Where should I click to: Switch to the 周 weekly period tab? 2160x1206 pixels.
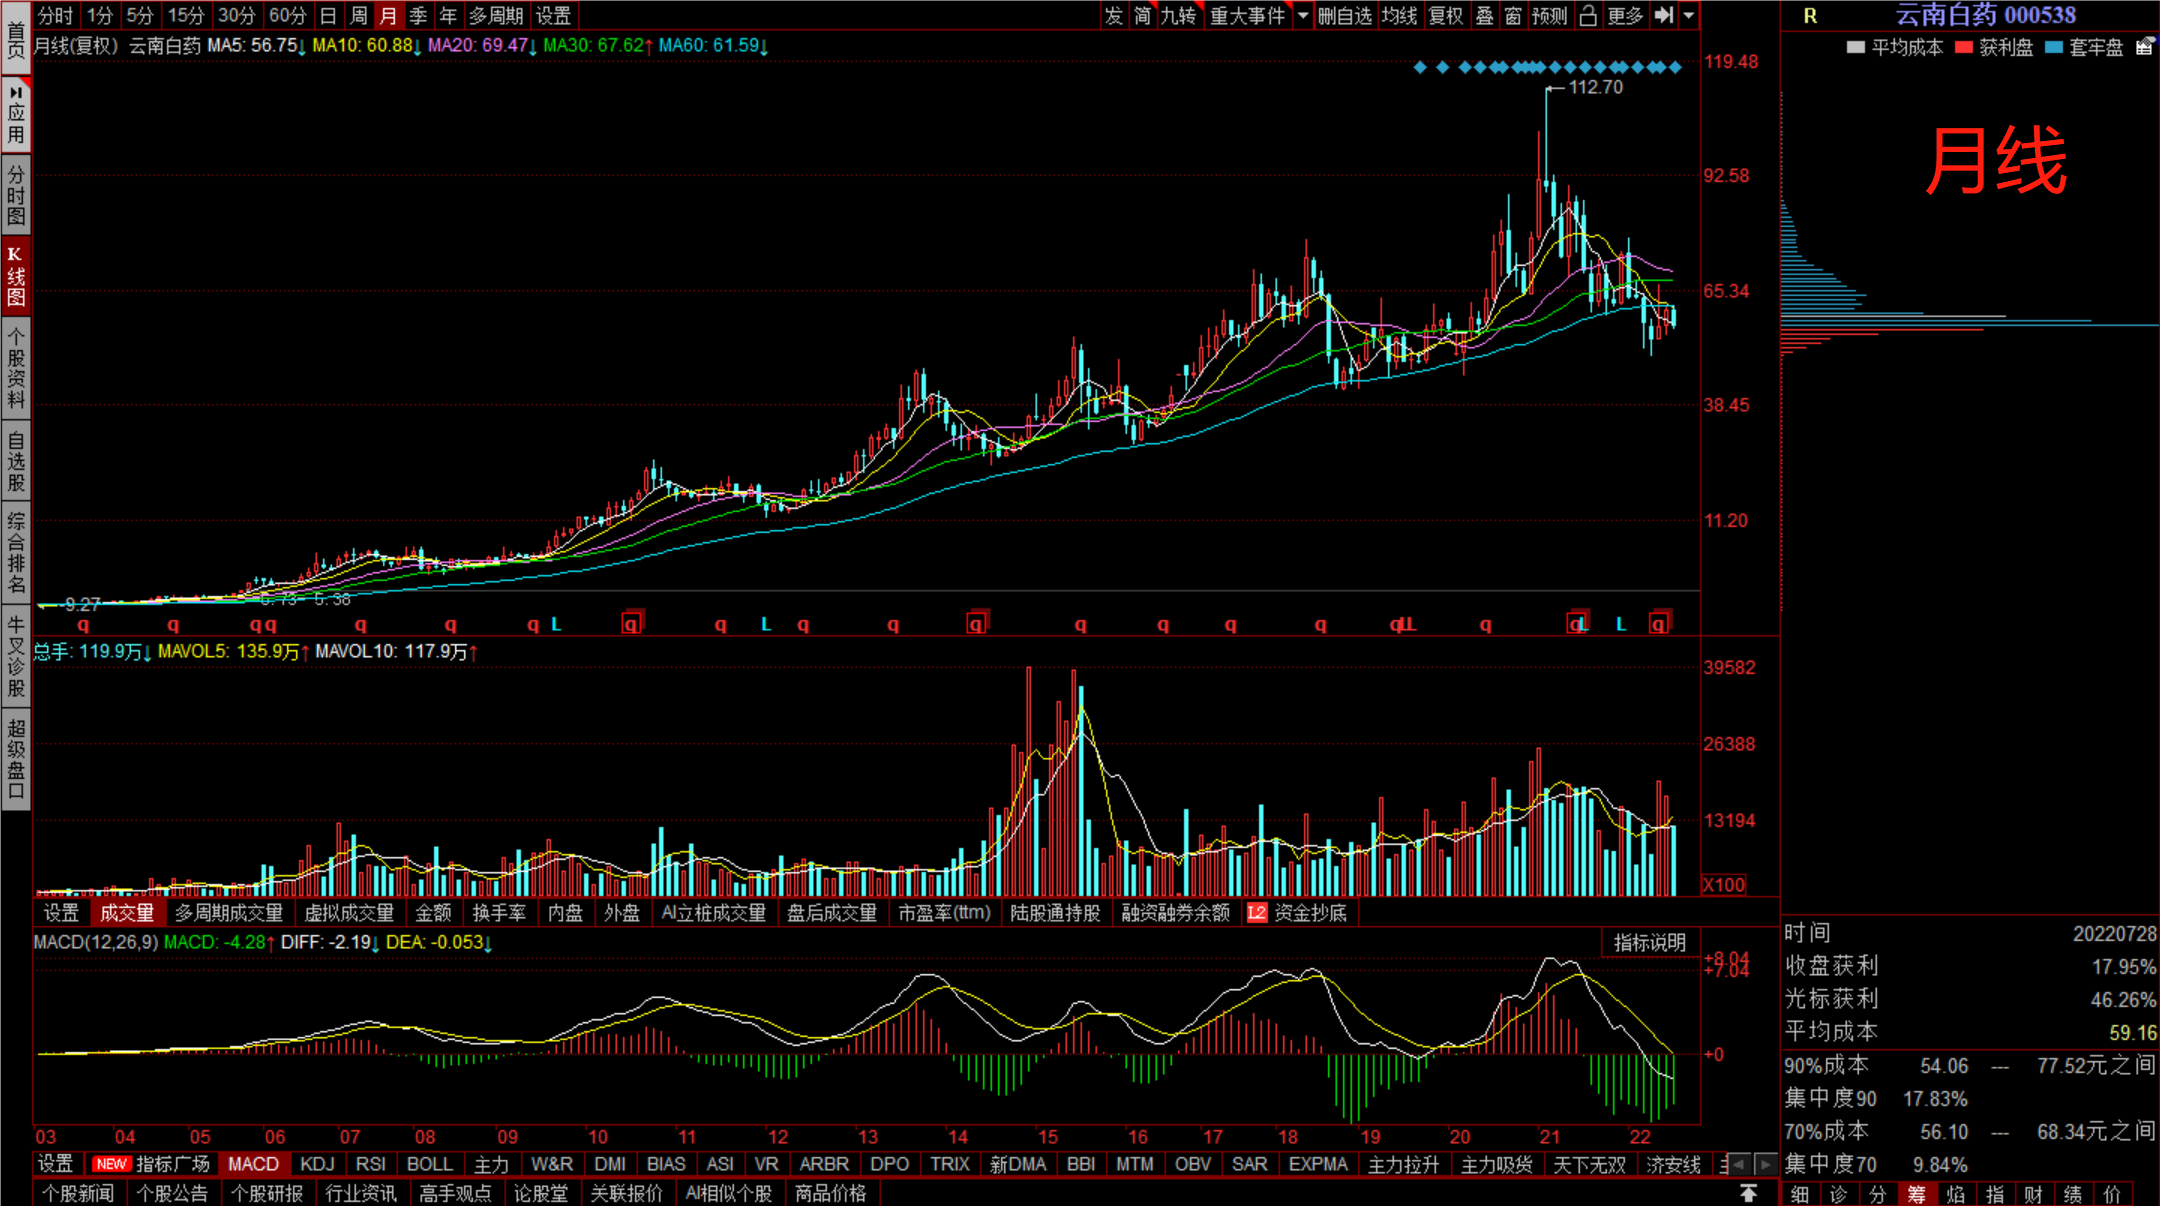click(x=358, y=15)
